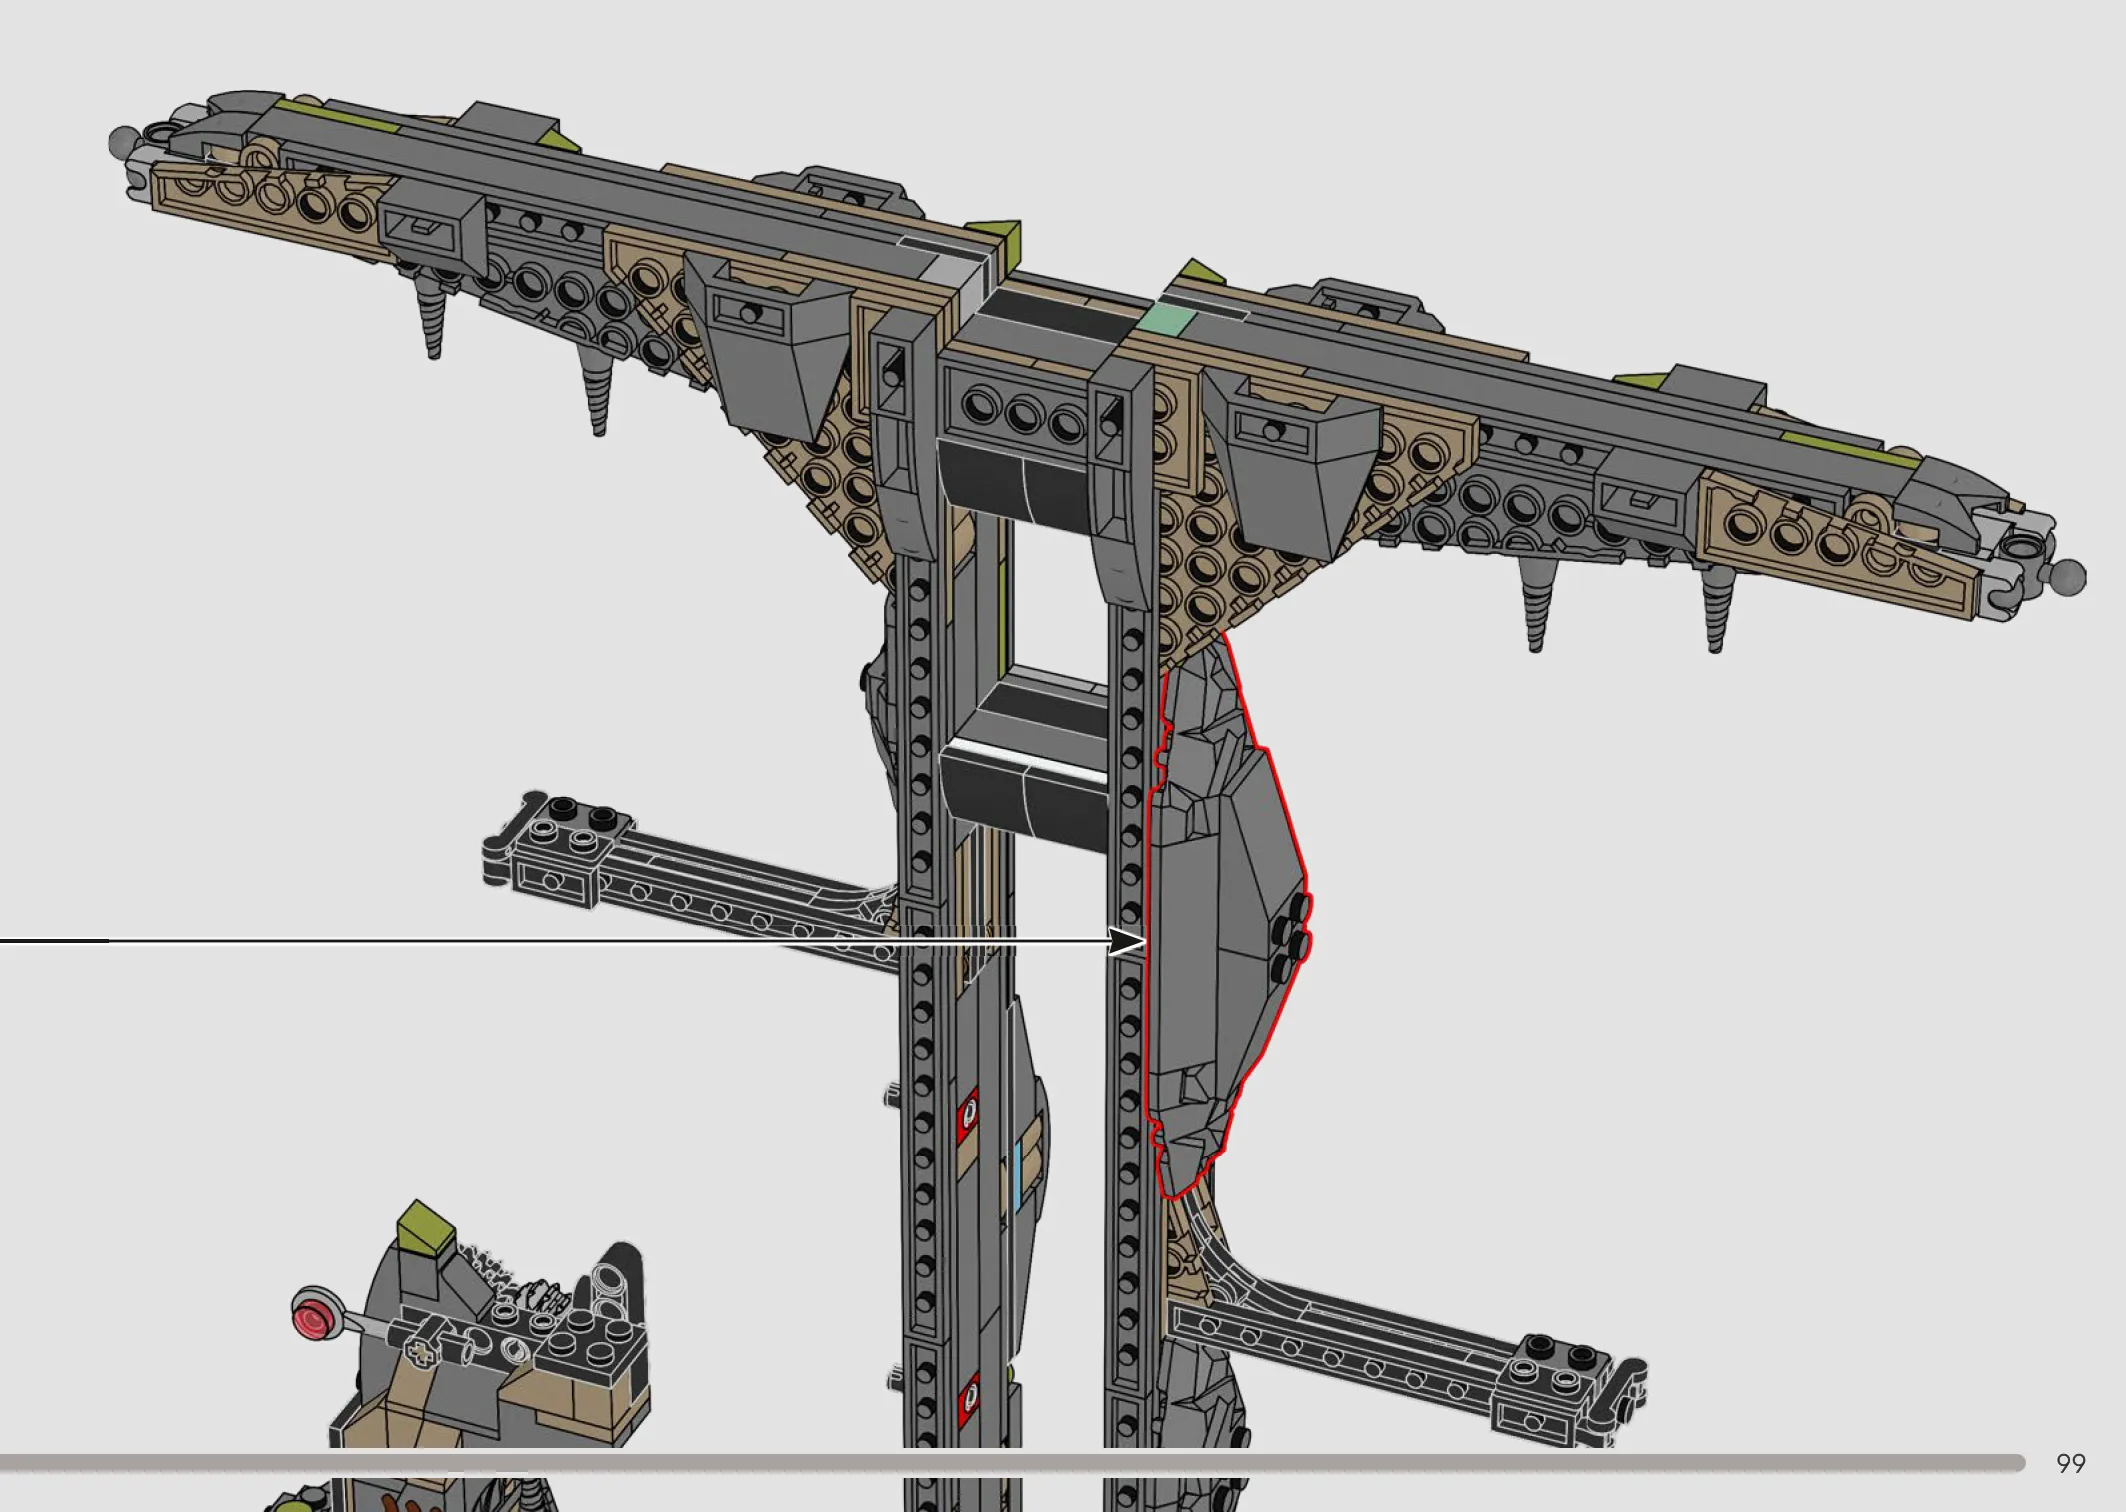
Task: Click the grey page progress bar
Action: coord(1012,1463)
